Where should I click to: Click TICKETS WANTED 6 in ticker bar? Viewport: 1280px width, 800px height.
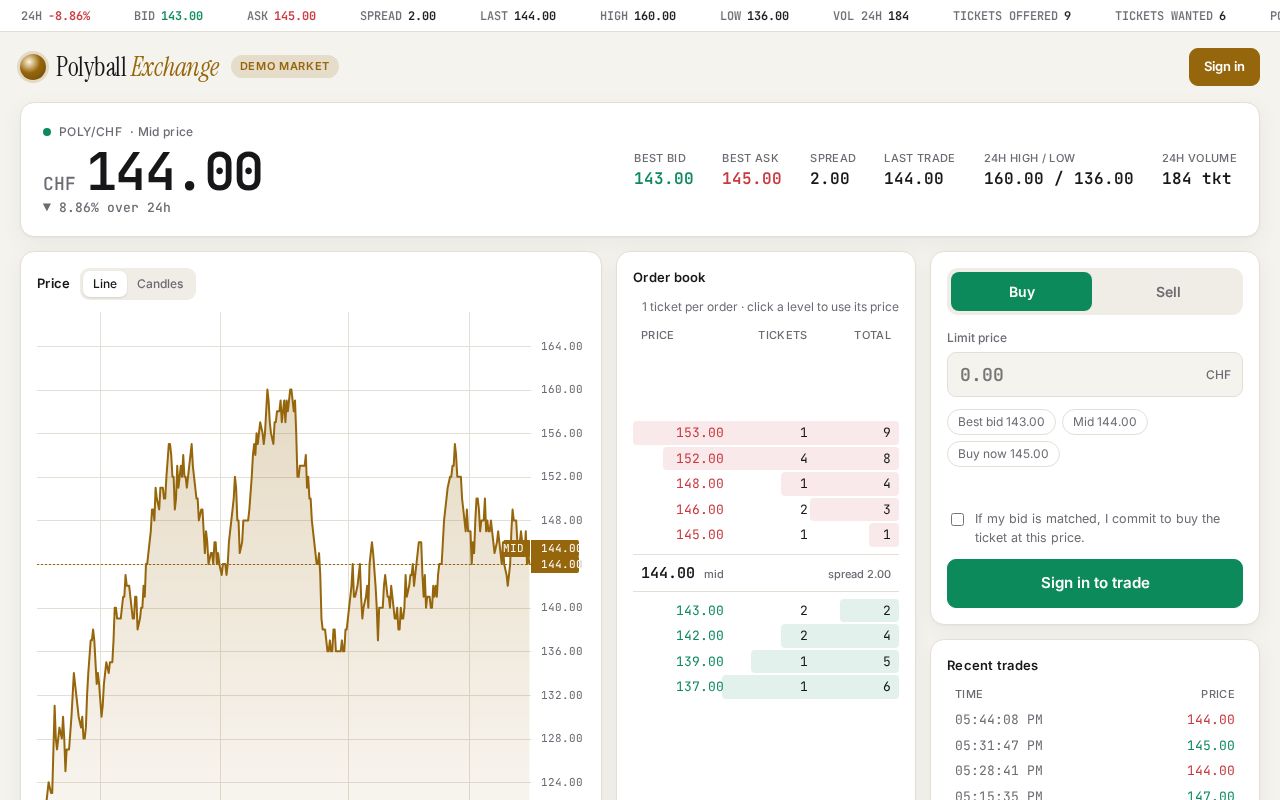1170,16
